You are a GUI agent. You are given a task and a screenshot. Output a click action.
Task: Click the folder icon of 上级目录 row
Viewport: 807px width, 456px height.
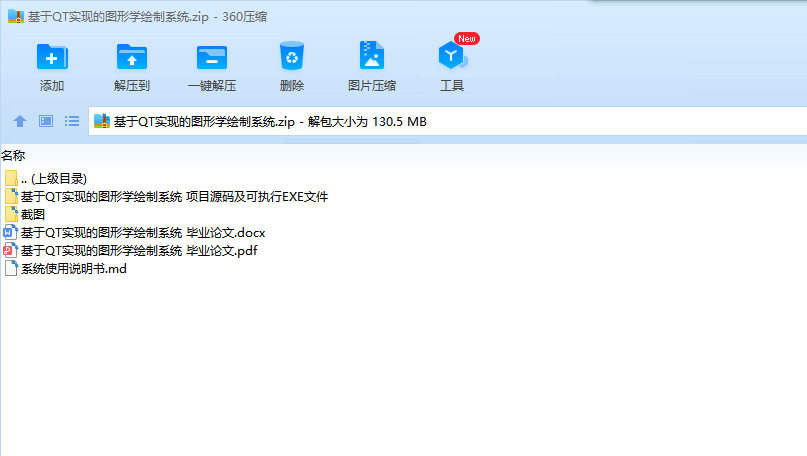pyautogui.click(x=11, y=179)
